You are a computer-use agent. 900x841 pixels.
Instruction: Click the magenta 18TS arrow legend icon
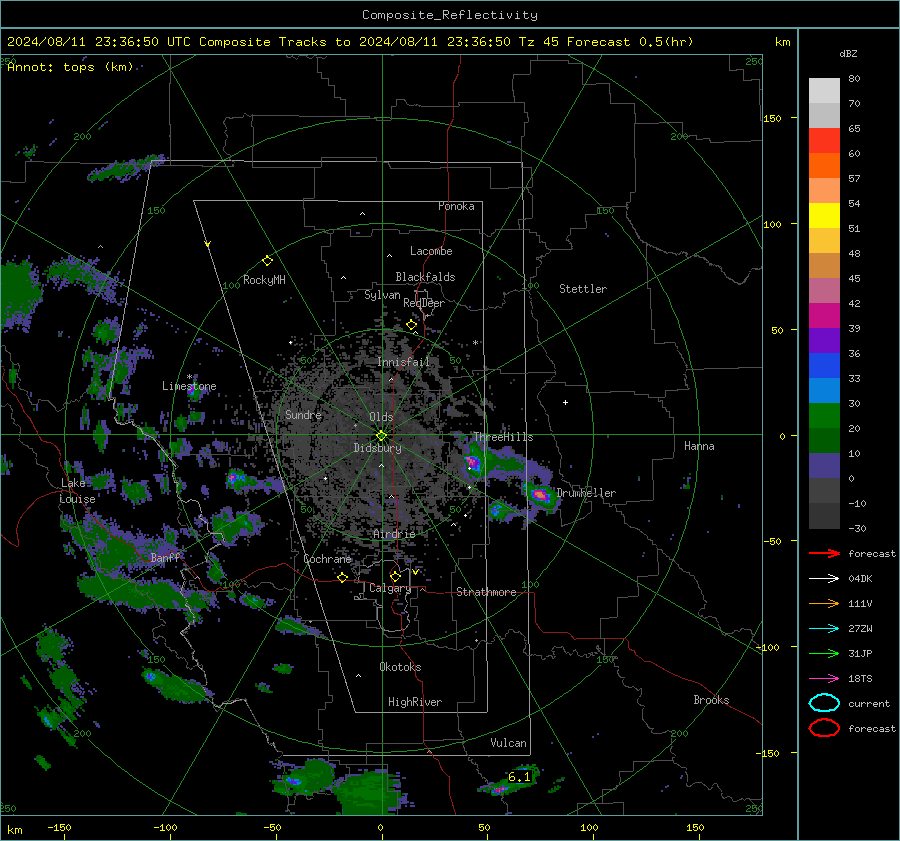tap(824, 679)
